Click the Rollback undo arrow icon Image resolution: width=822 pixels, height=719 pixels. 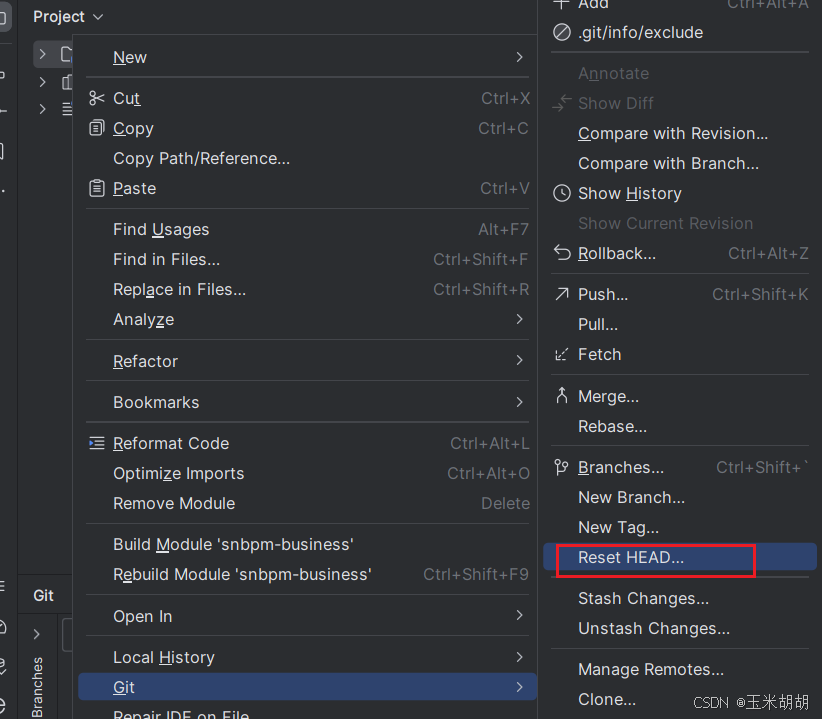562,253
